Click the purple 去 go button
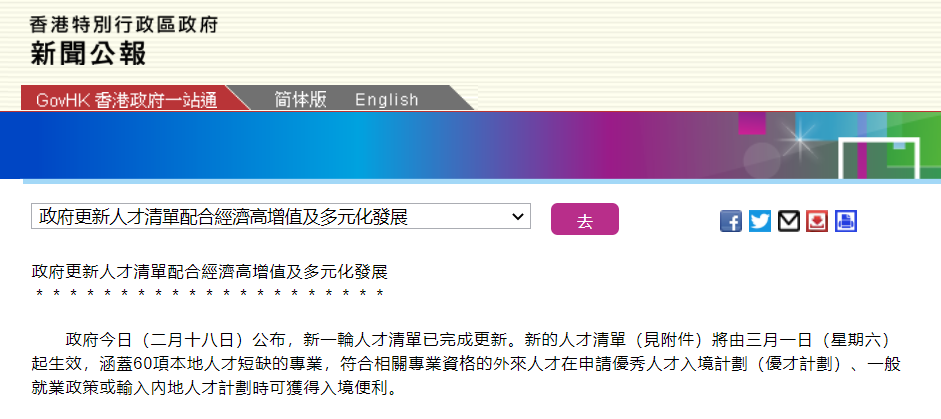 (585, 219)
